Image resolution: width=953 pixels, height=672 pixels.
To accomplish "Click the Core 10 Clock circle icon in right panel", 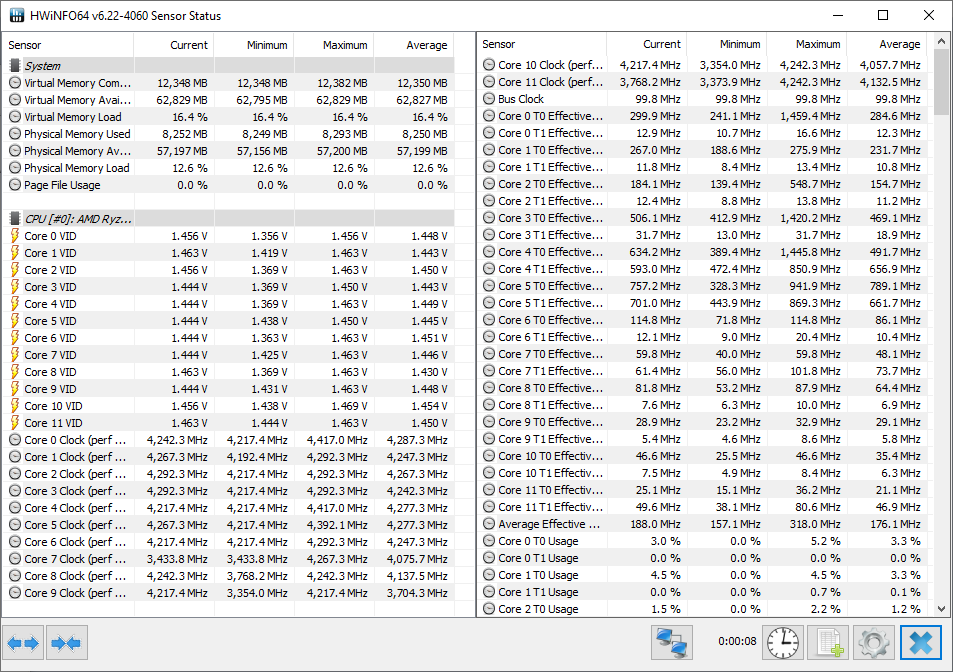I will 489,64.
